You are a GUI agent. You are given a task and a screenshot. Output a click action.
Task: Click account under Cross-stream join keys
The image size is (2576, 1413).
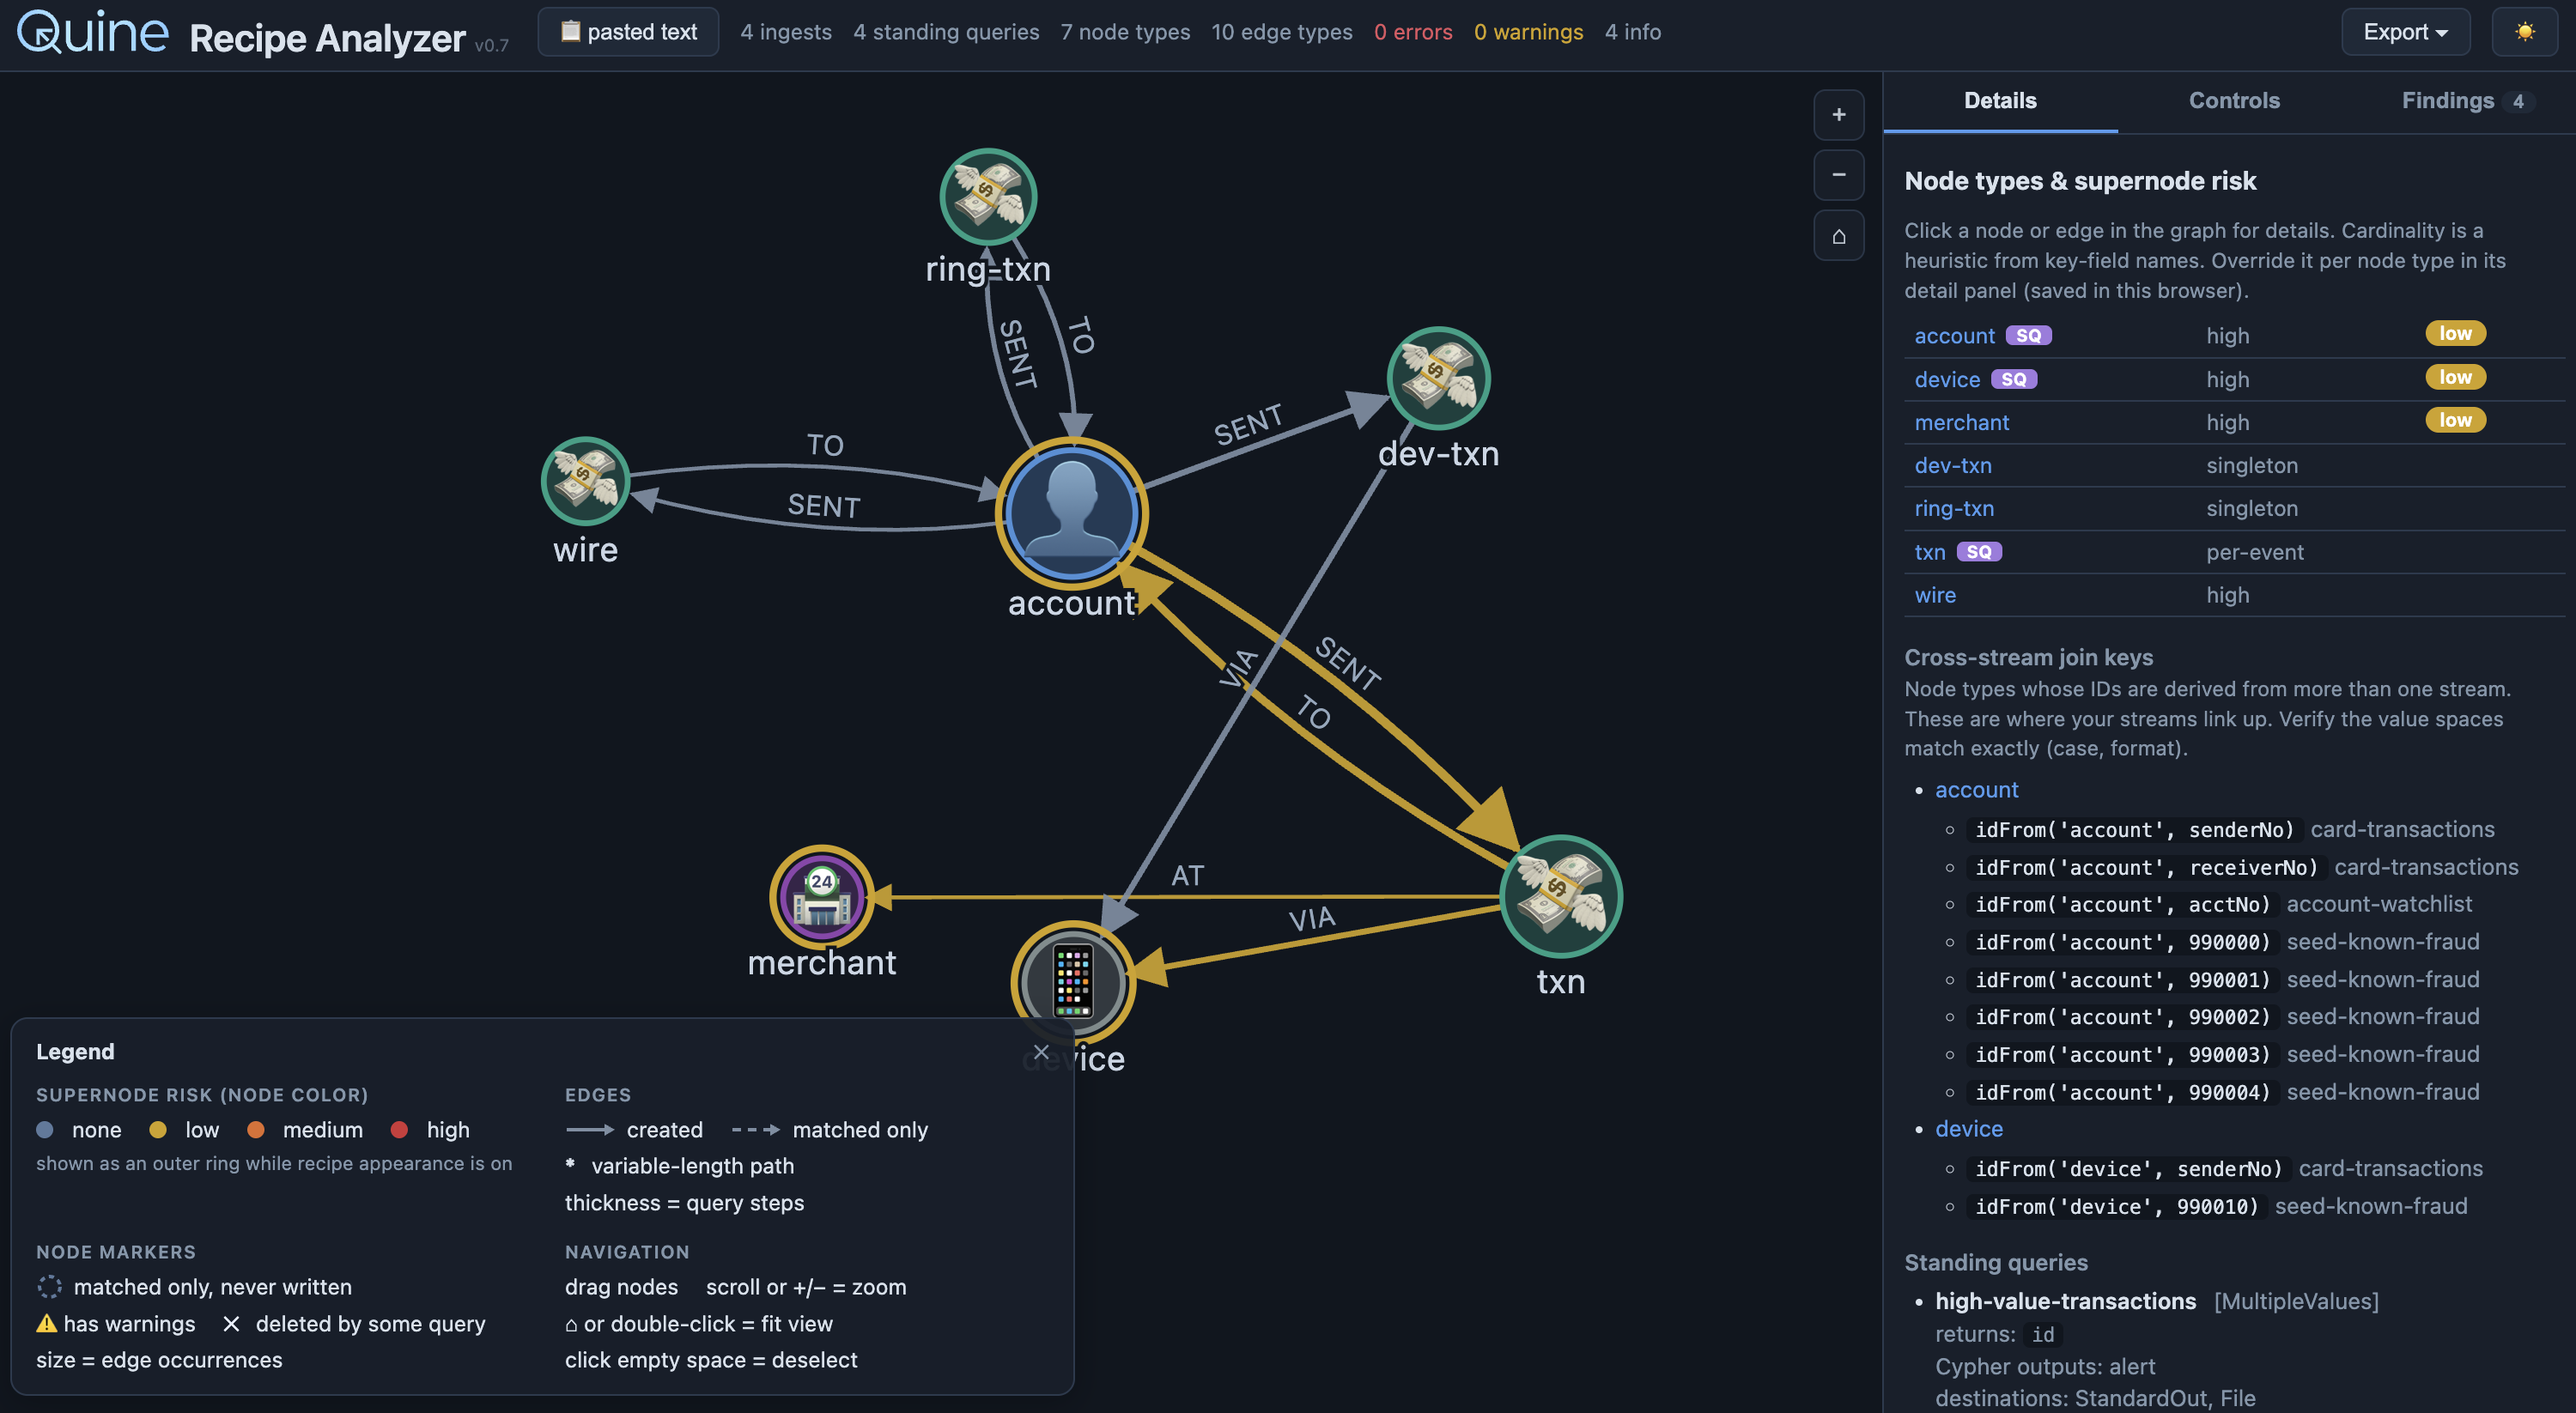(x=1976, y=790)
